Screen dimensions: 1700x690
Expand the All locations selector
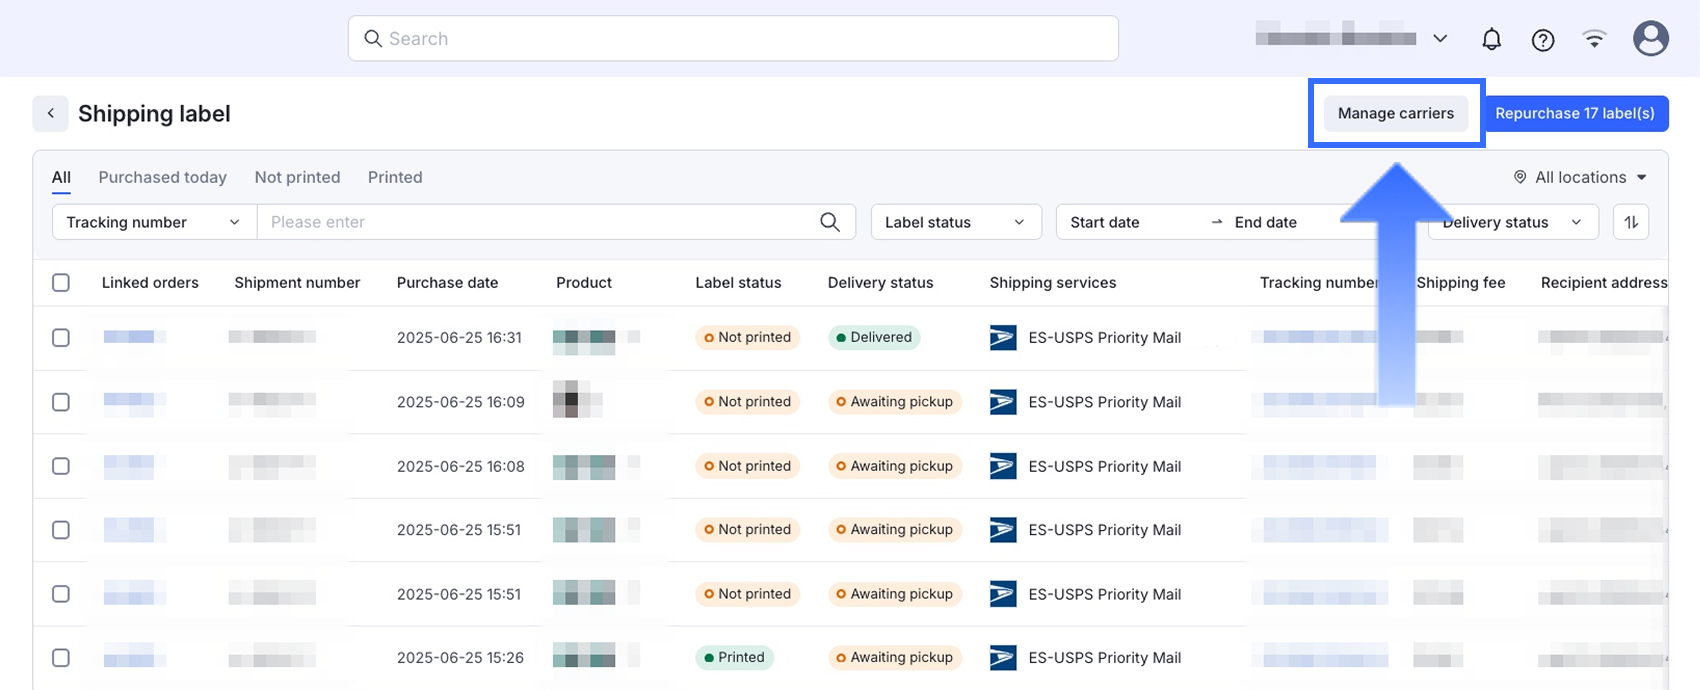[x=1580, y=177]
